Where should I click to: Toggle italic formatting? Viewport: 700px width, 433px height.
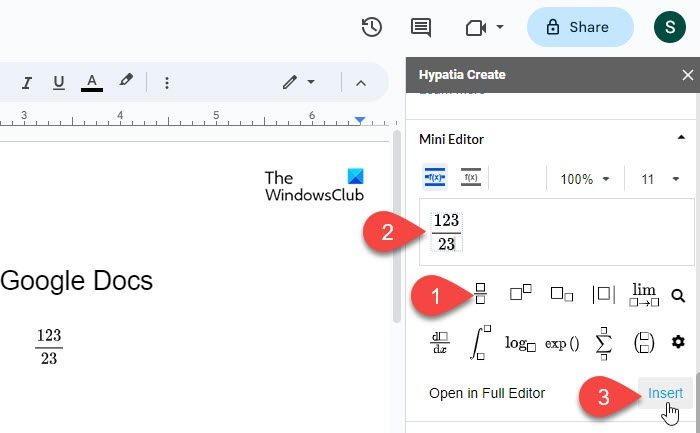pos(27,83)
